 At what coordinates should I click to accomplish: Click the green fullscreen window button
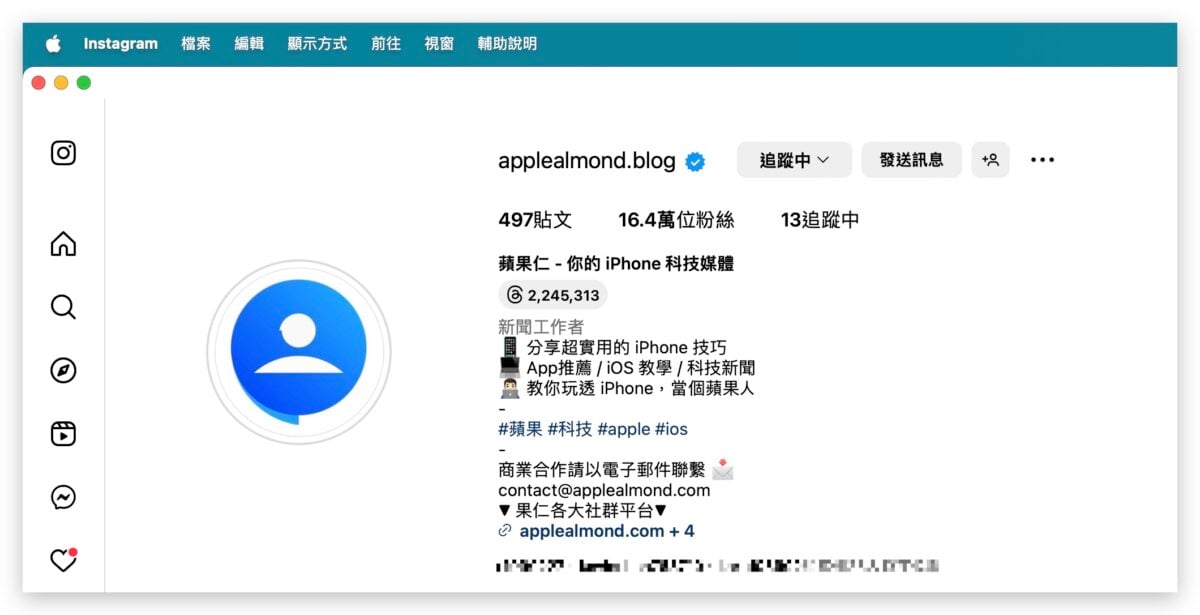point(84,83)
